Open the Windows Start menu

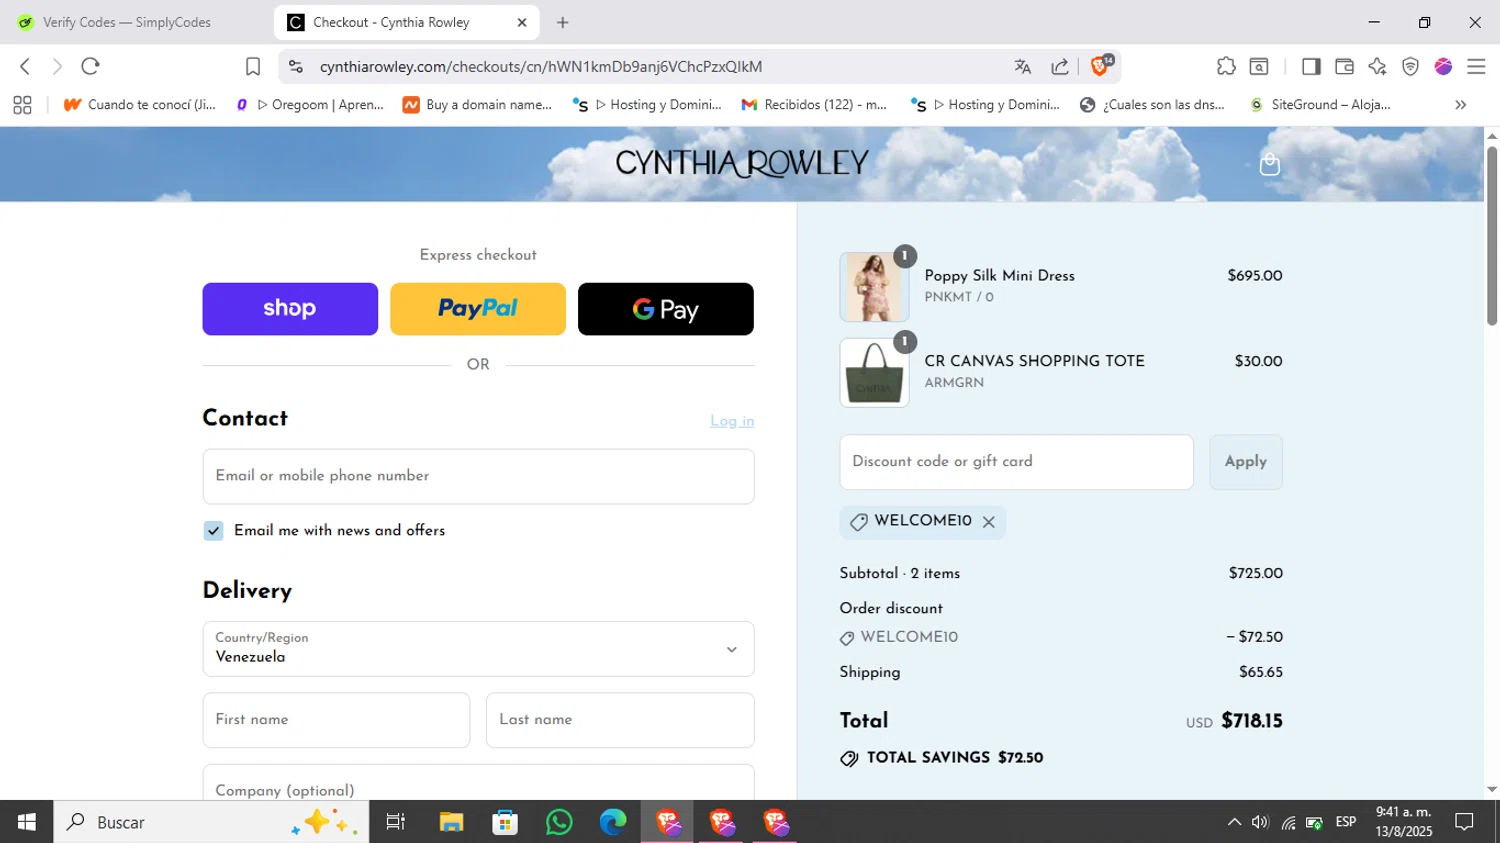tap(26, 822)
